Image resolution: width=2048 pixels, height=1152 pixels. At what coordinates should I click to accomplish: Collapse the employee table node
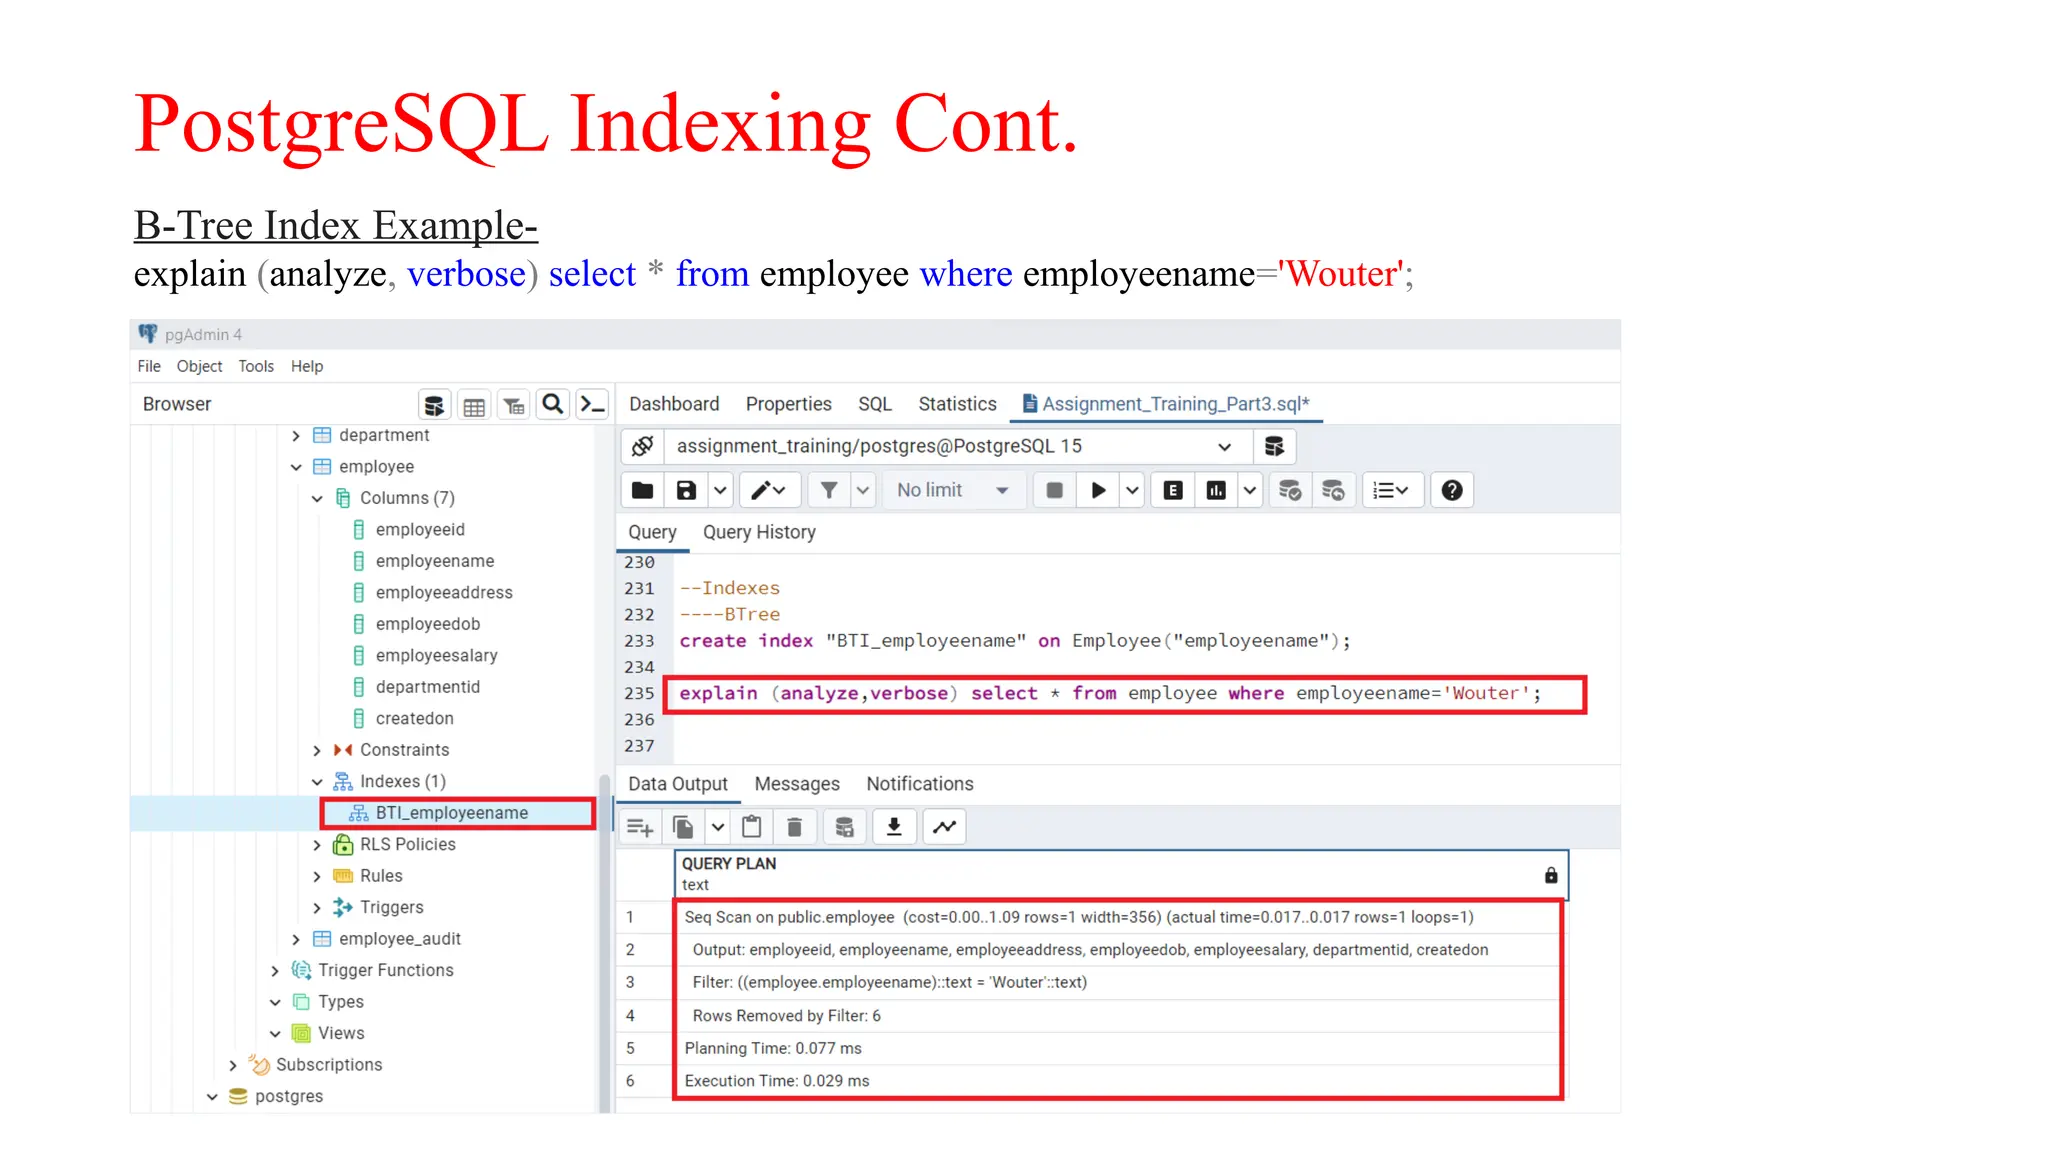(x=296, y=467)
